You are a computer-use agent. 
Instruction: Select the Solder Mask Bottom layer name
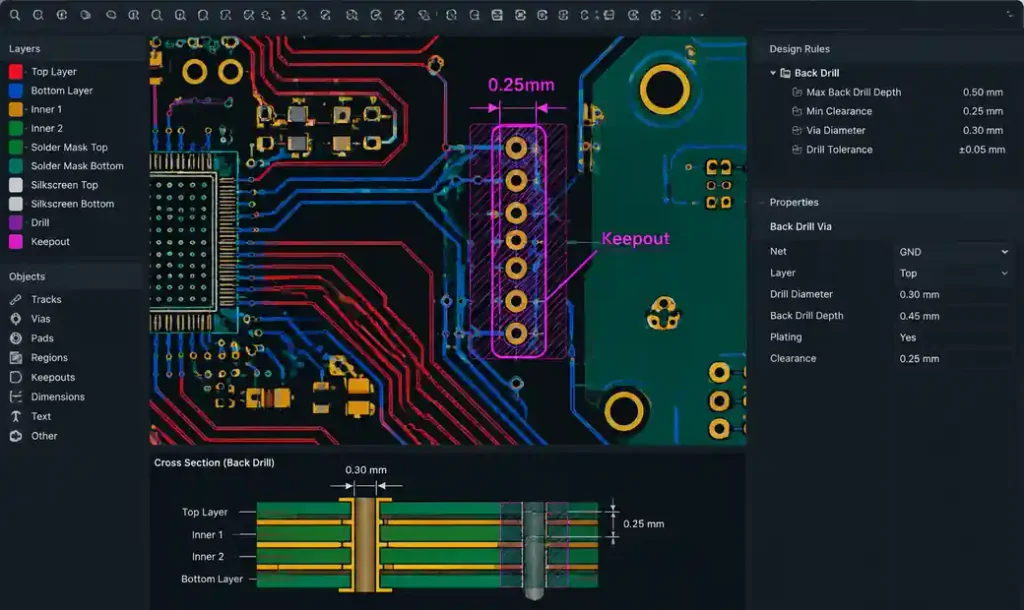(77, 166)
